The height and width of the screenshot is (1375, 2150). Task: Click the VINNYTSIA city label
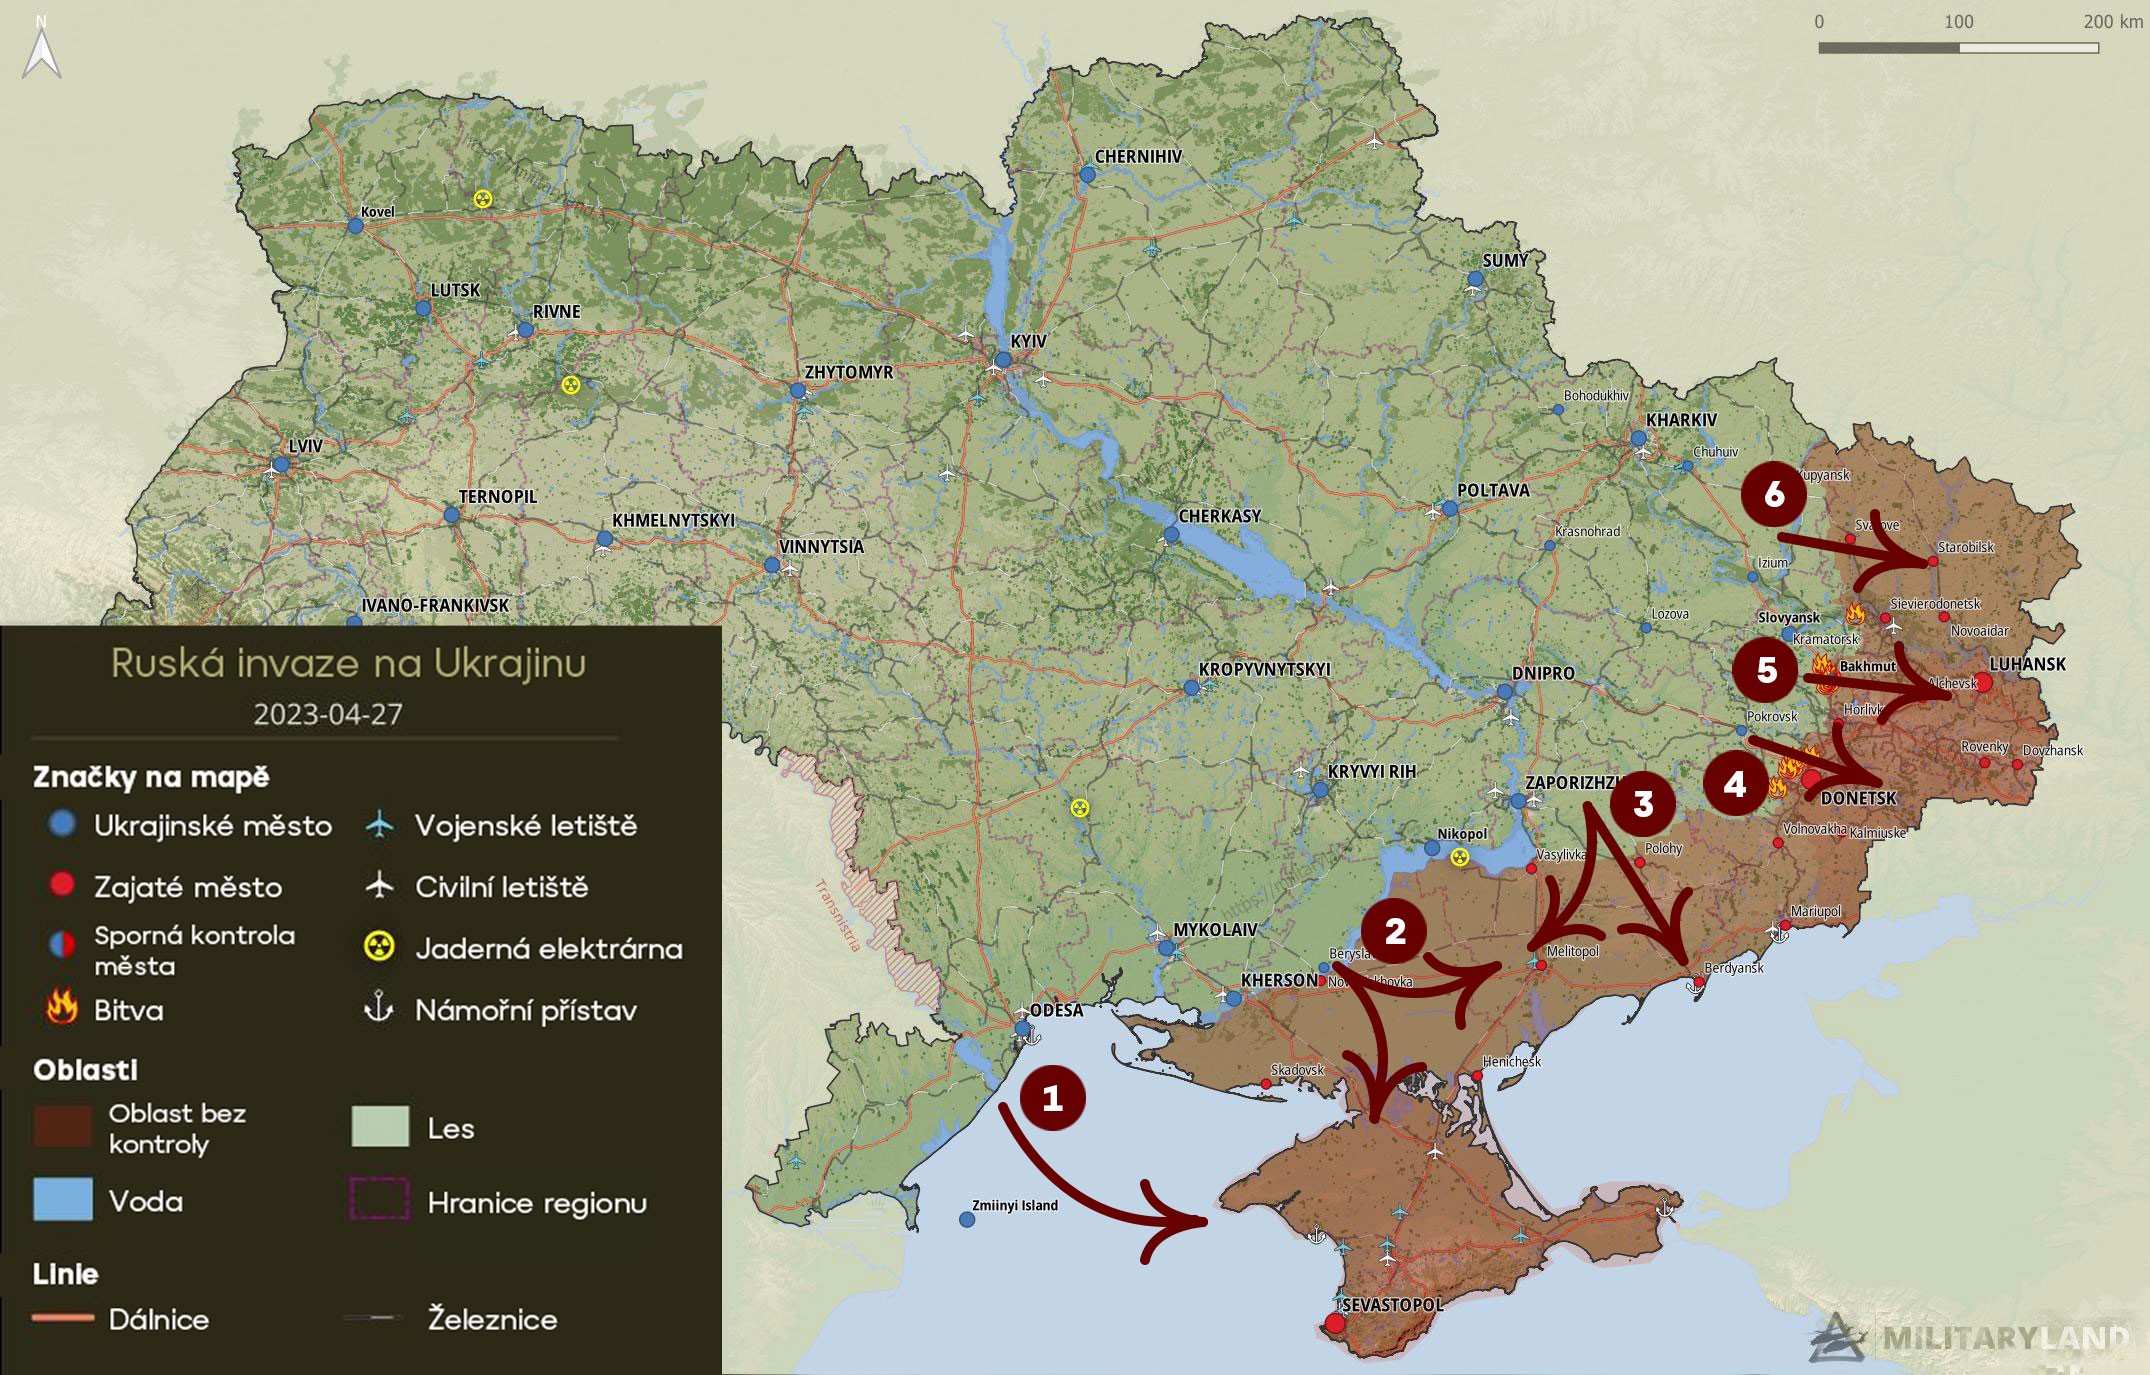tap(821, 546)
